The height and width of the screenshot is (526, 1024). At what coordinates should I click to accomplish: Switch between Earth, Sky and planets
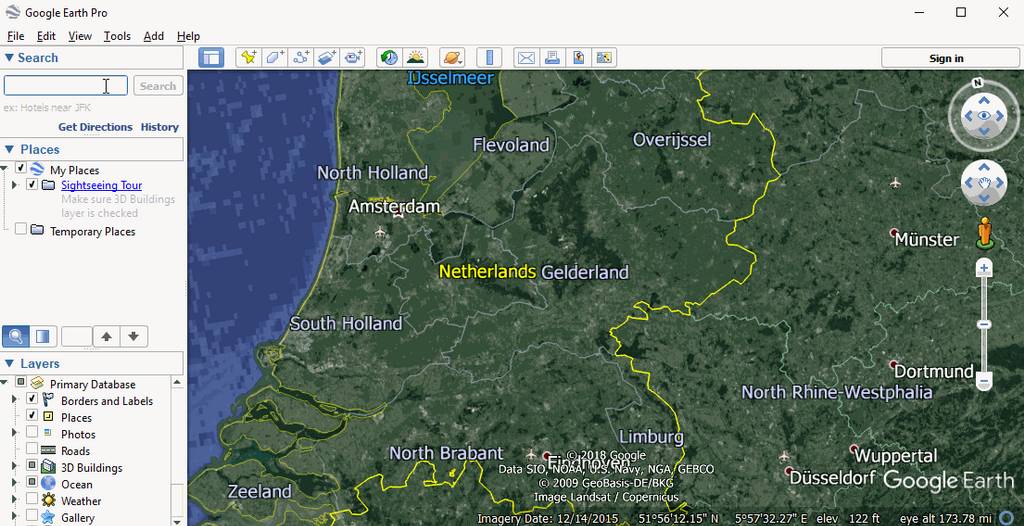451,58
